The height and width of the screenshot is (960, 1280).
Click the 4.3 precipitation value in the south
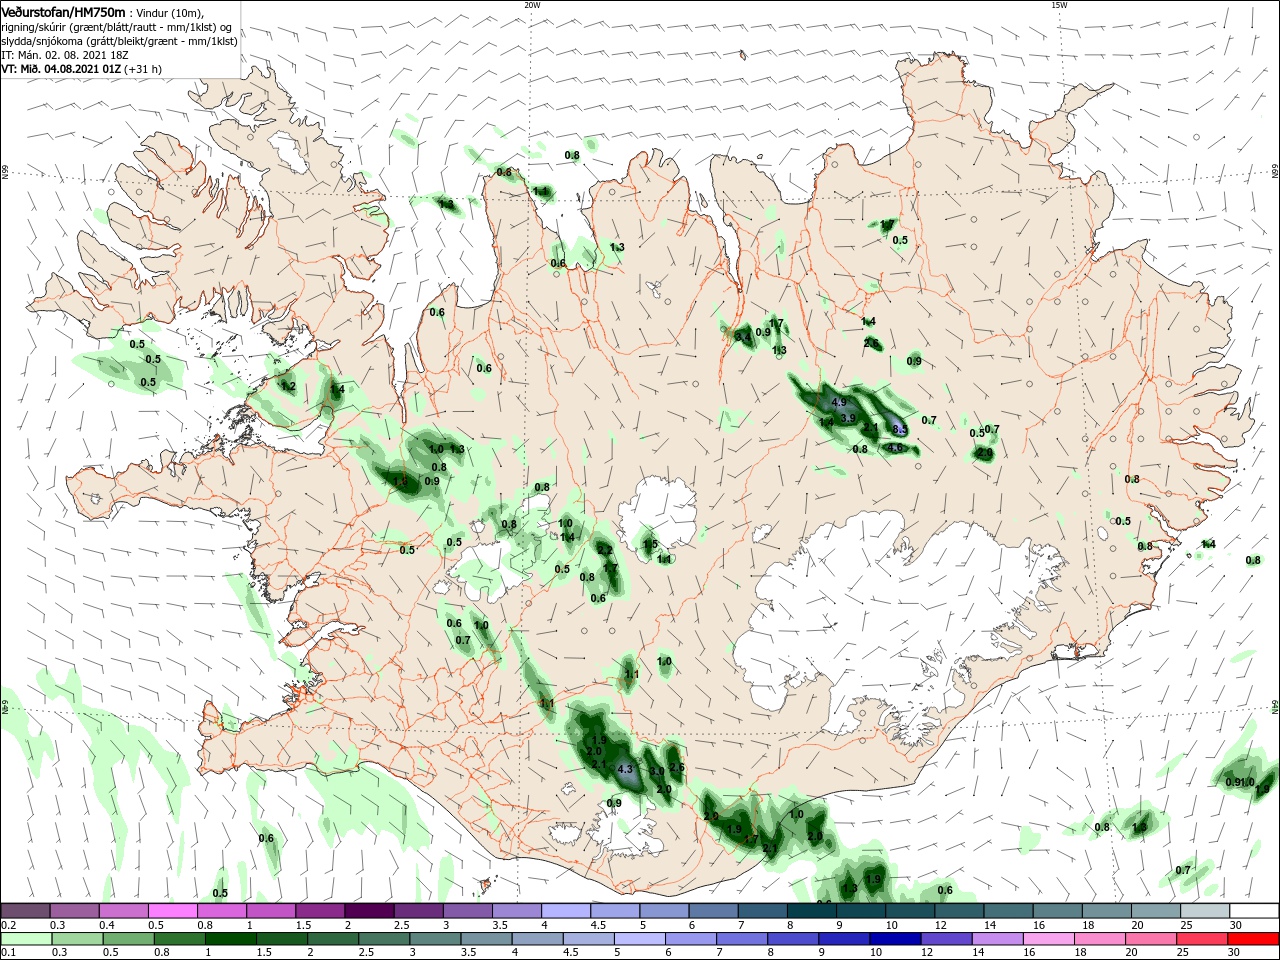point(626,769)
